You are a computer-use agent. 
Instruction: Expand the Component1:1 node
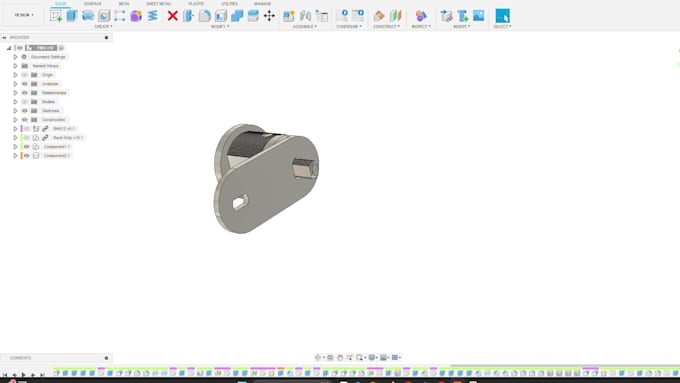point(15,147)
